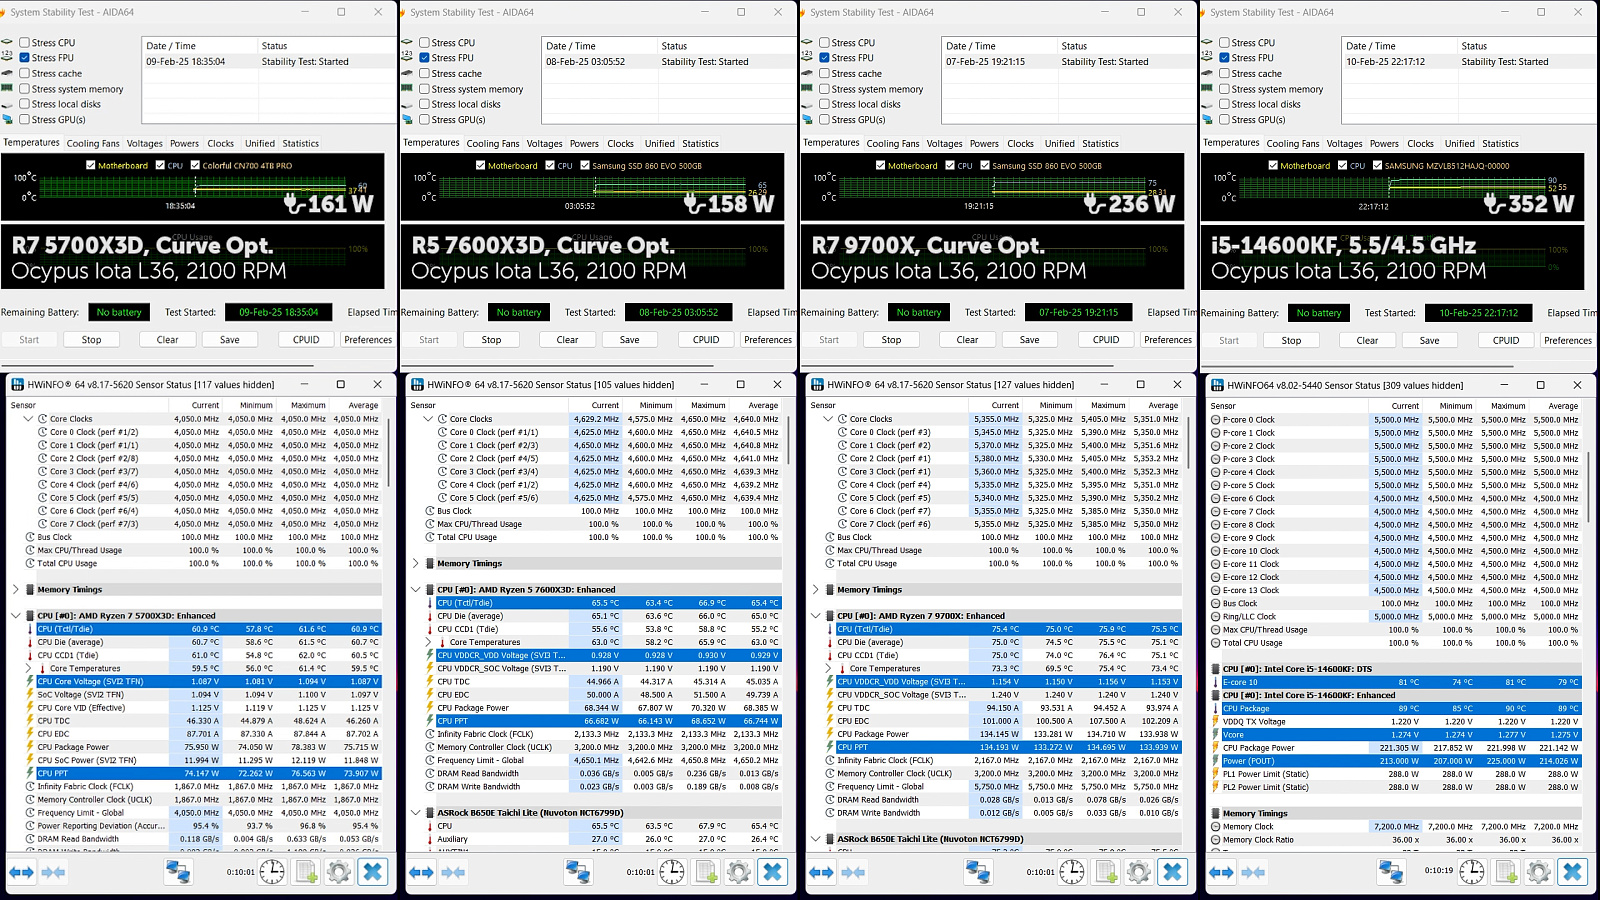The height and width of the screenshot is (900, 1600).
Task: Collapse the AMD Ryzen 7 5700X3D Enhanced section
Action: [x=15, y=616]
